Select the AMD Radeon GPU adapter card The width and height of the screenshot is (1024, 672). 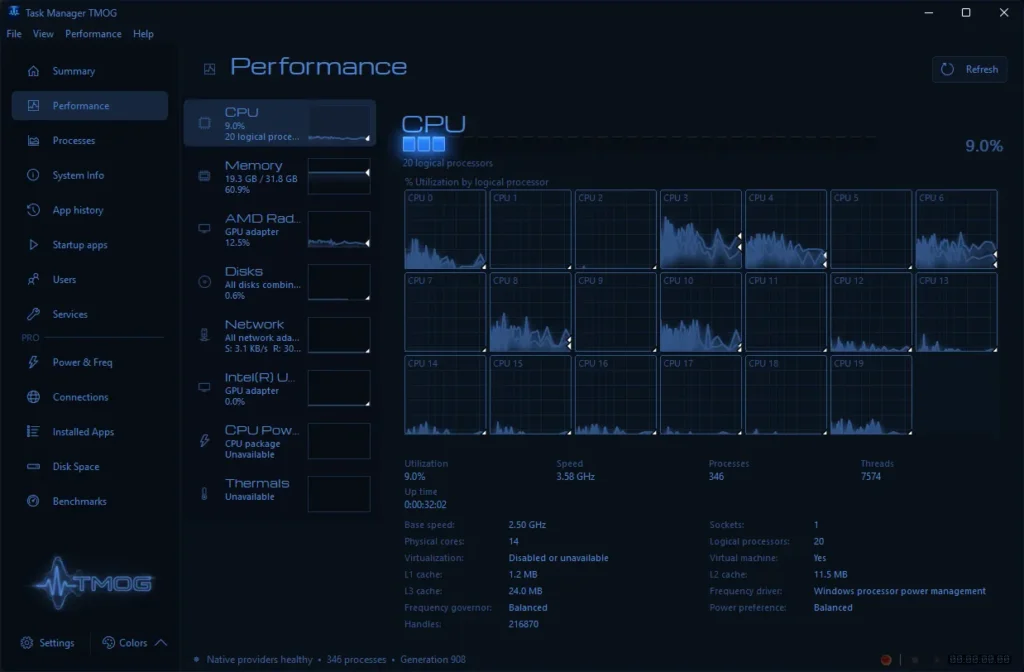point(280,229)
